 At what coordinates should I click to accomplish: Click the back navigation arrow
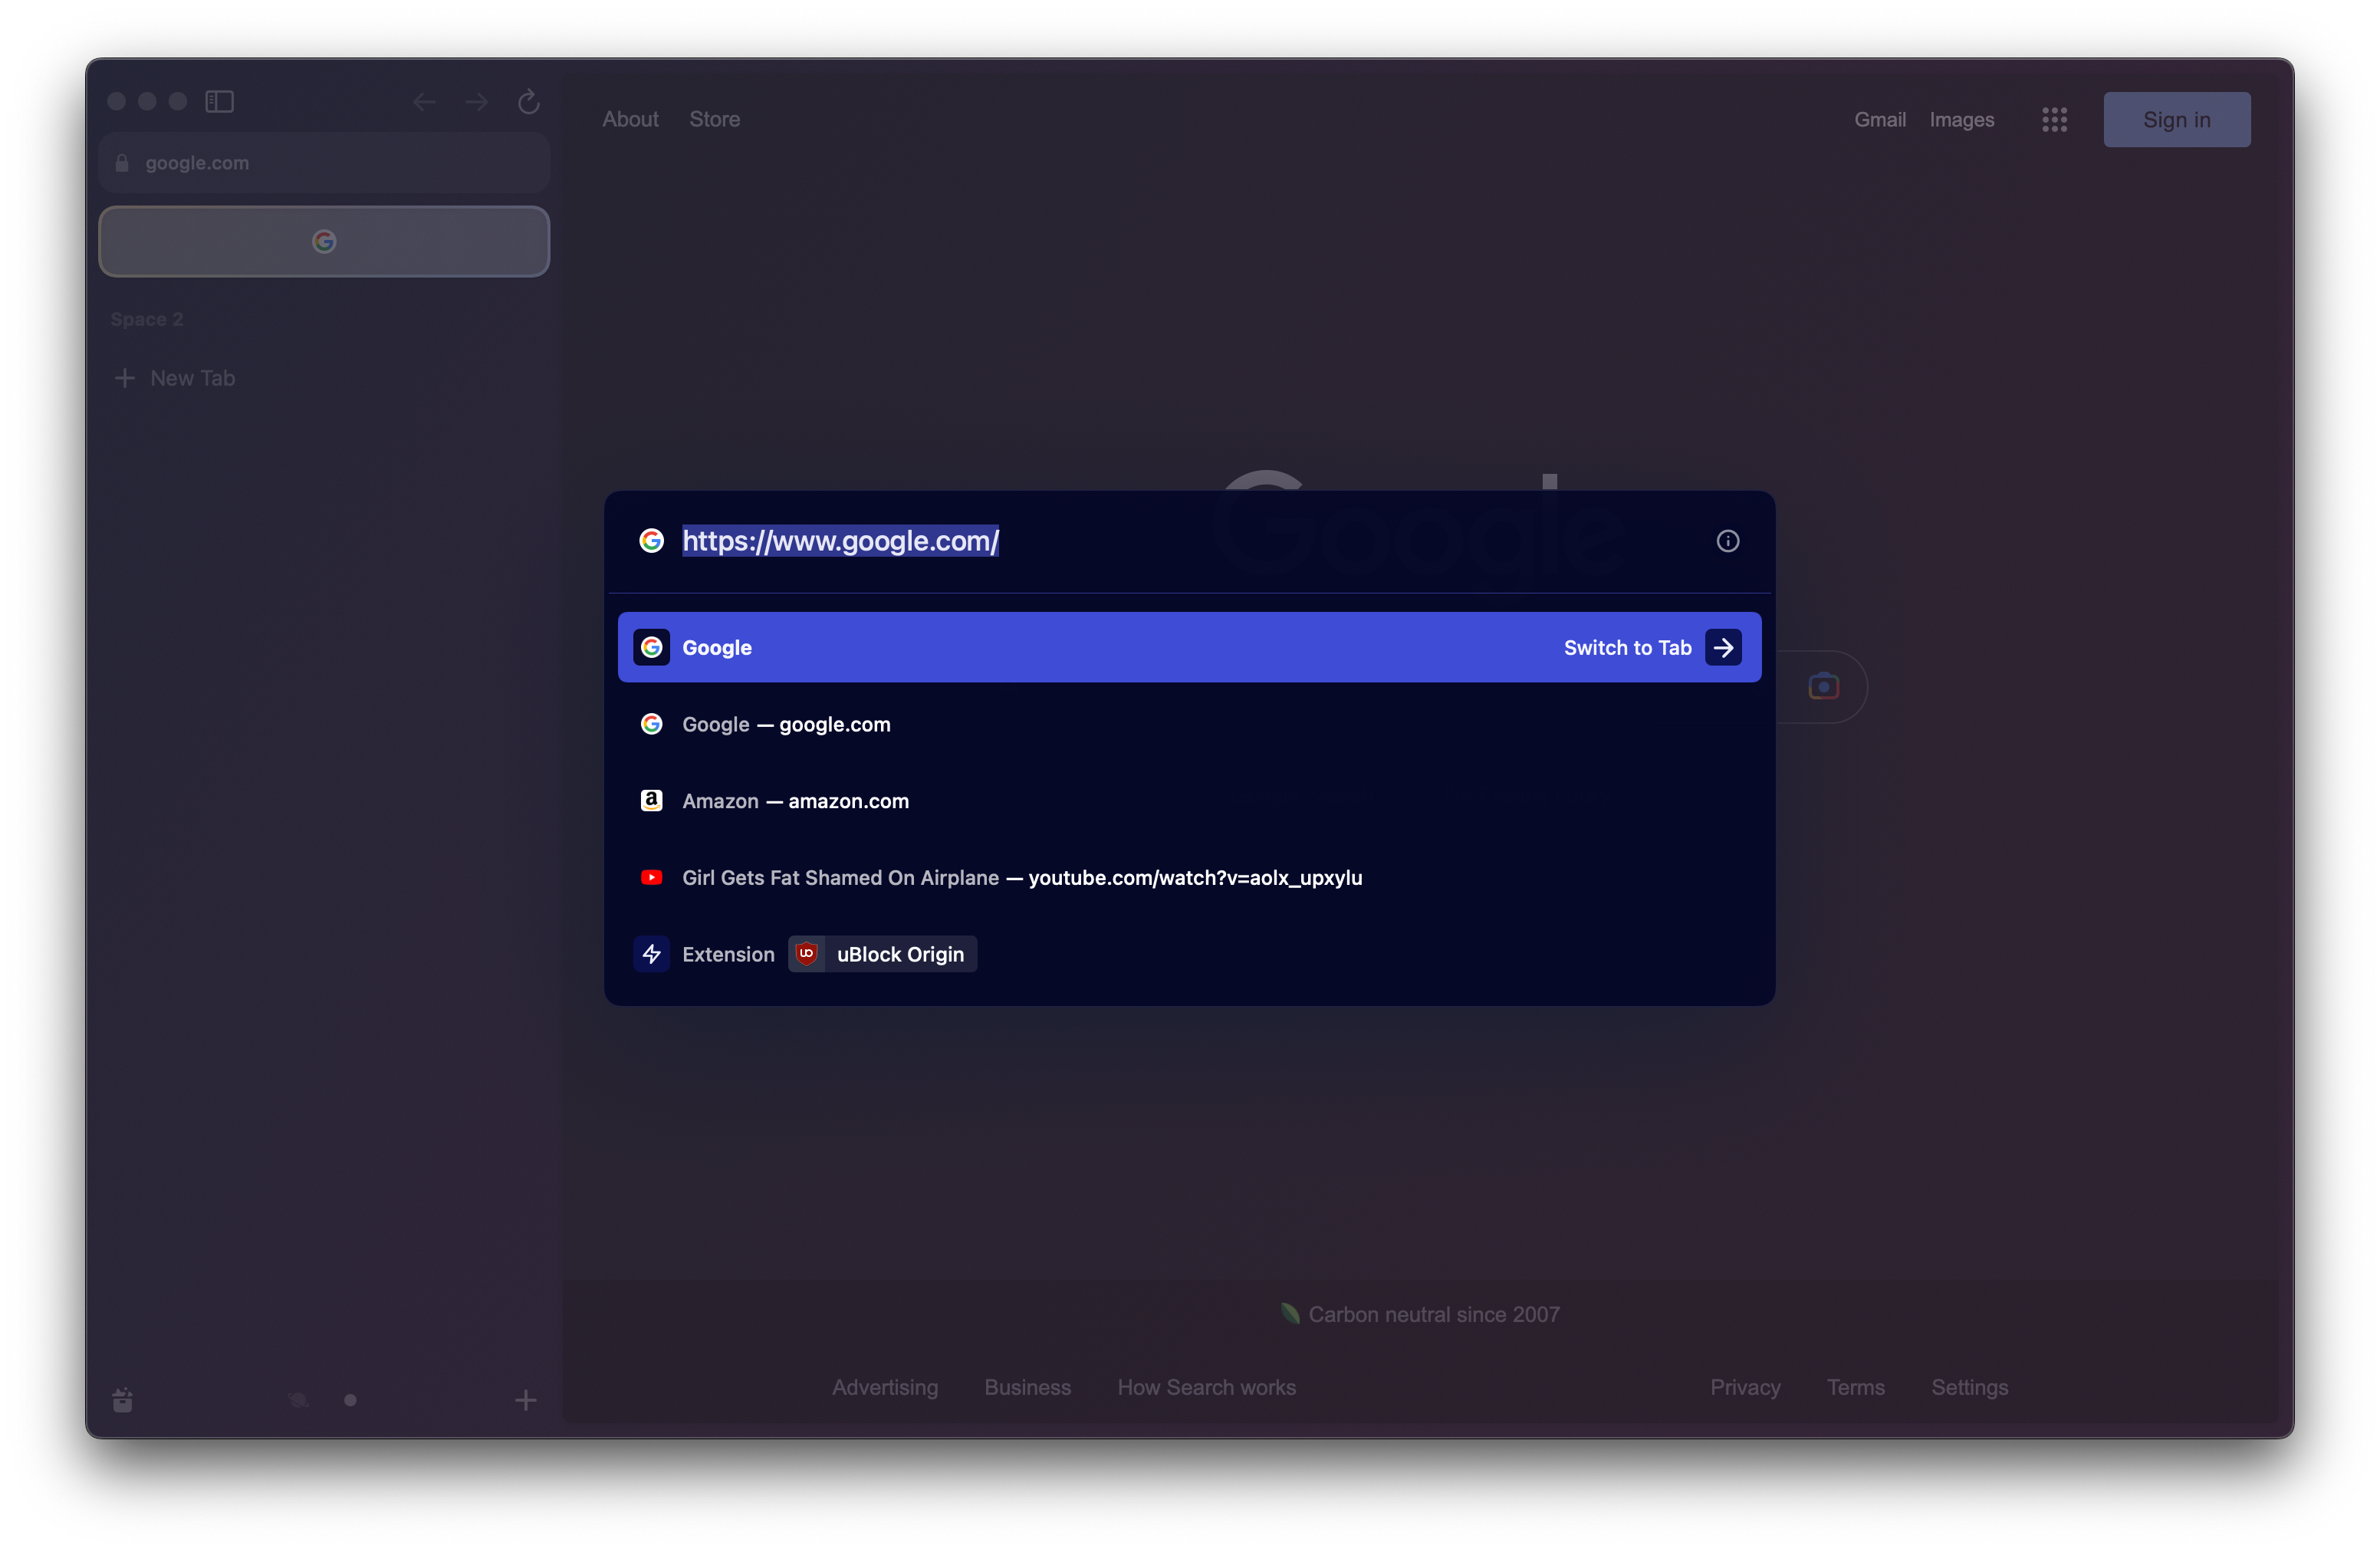(424, 102)
